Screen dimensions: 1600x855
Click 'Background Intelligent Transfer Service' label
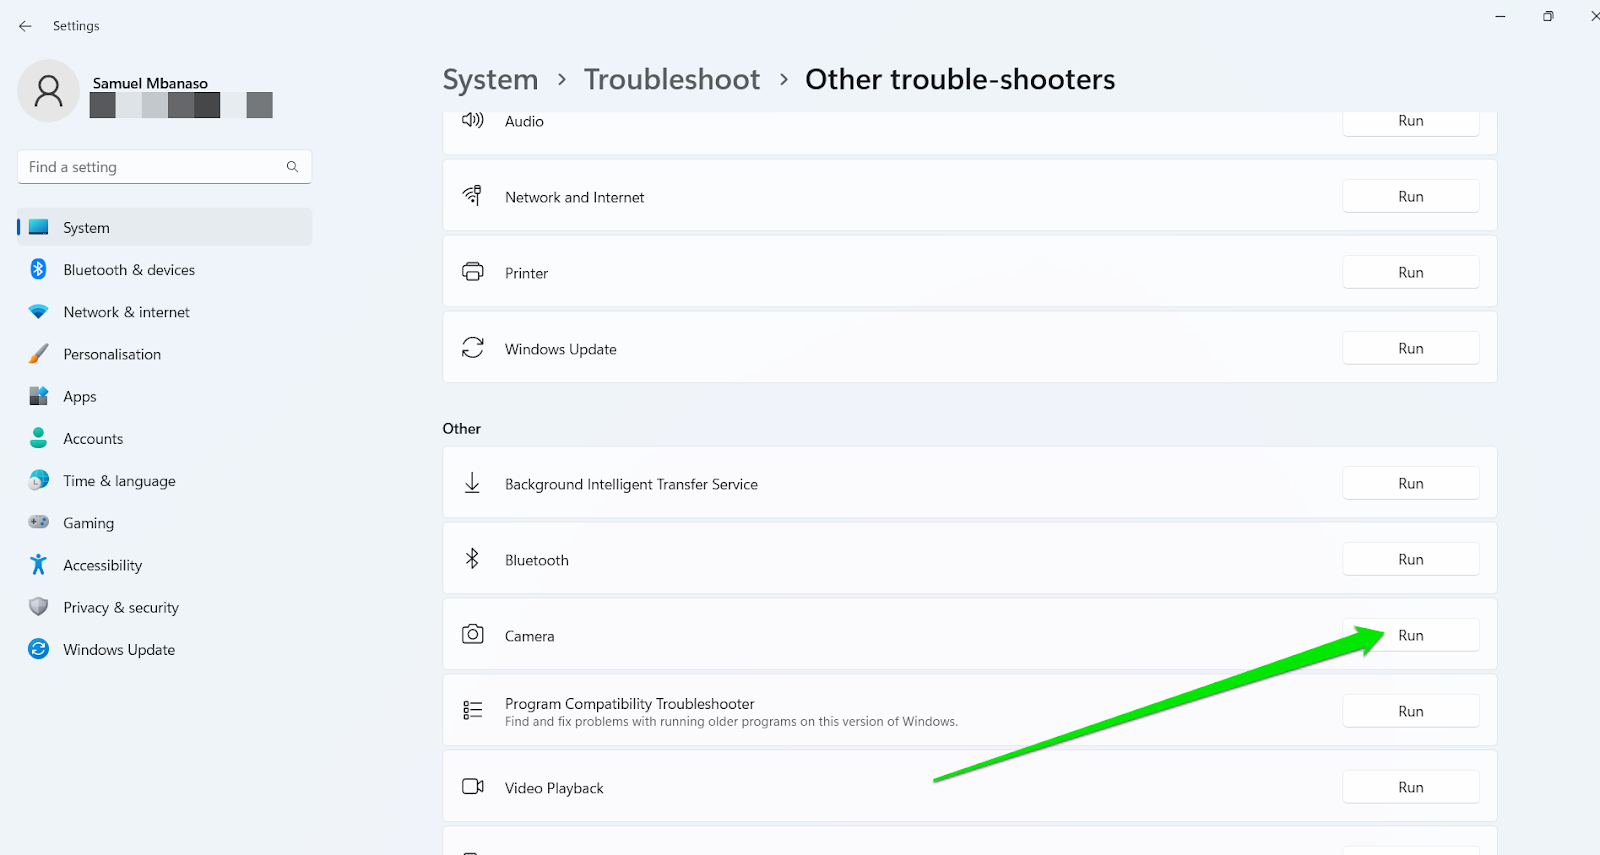coord(631,484)
